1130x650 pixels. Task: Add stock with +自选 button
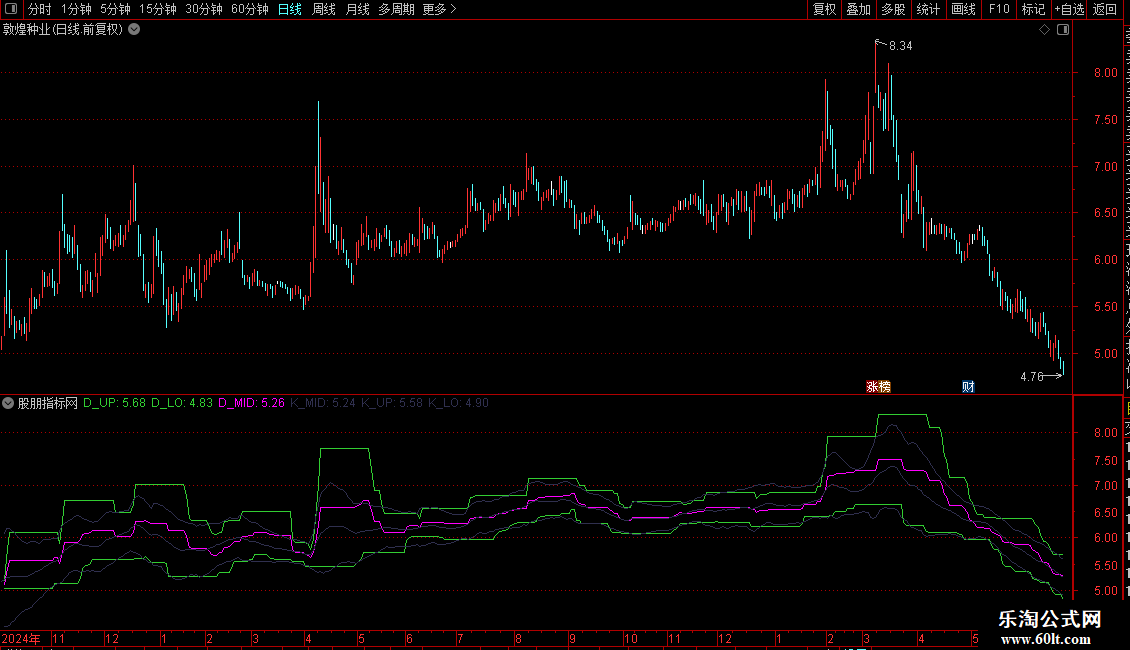pos(1069,9)
